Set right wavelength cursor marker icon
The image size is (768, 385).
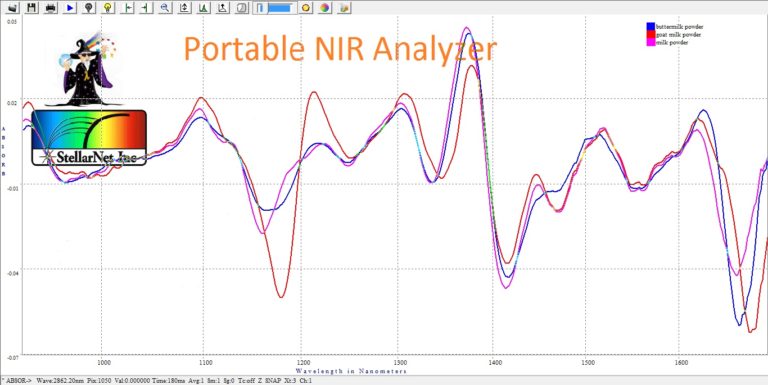pos(146,7)
